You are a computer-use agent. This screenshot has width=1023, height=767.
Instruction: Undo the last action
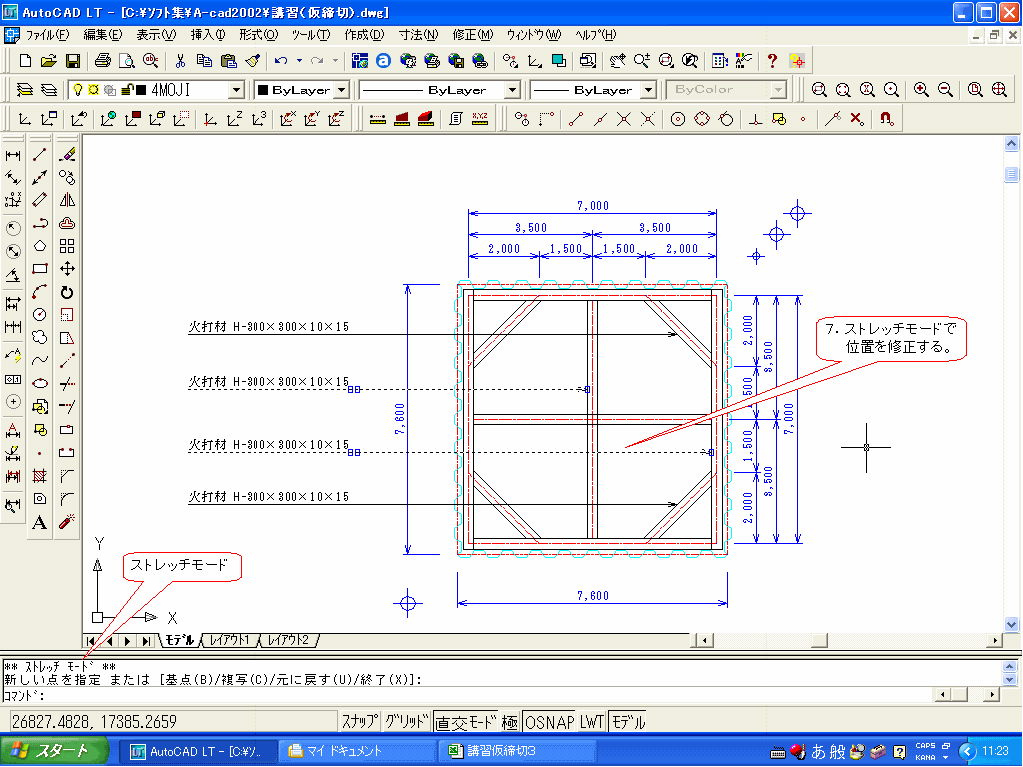point(281,61)
